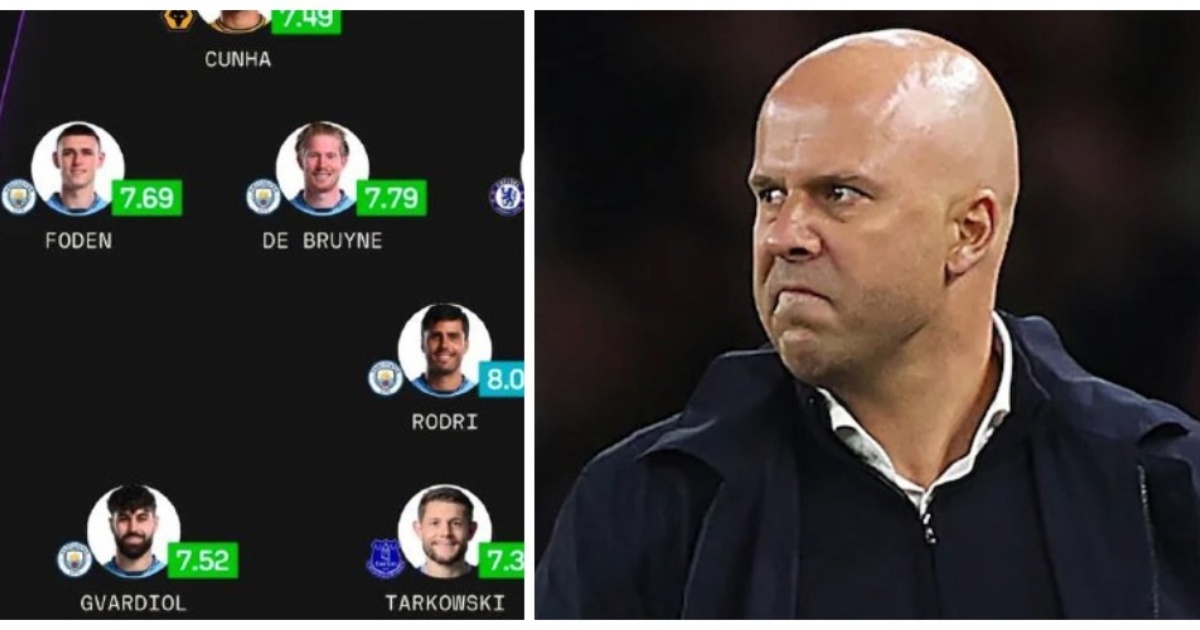The image size is (1200, 630).
Task: Click the Chelsea crest at panel edge
Action: pyautogui.click(x=507, y=196)
